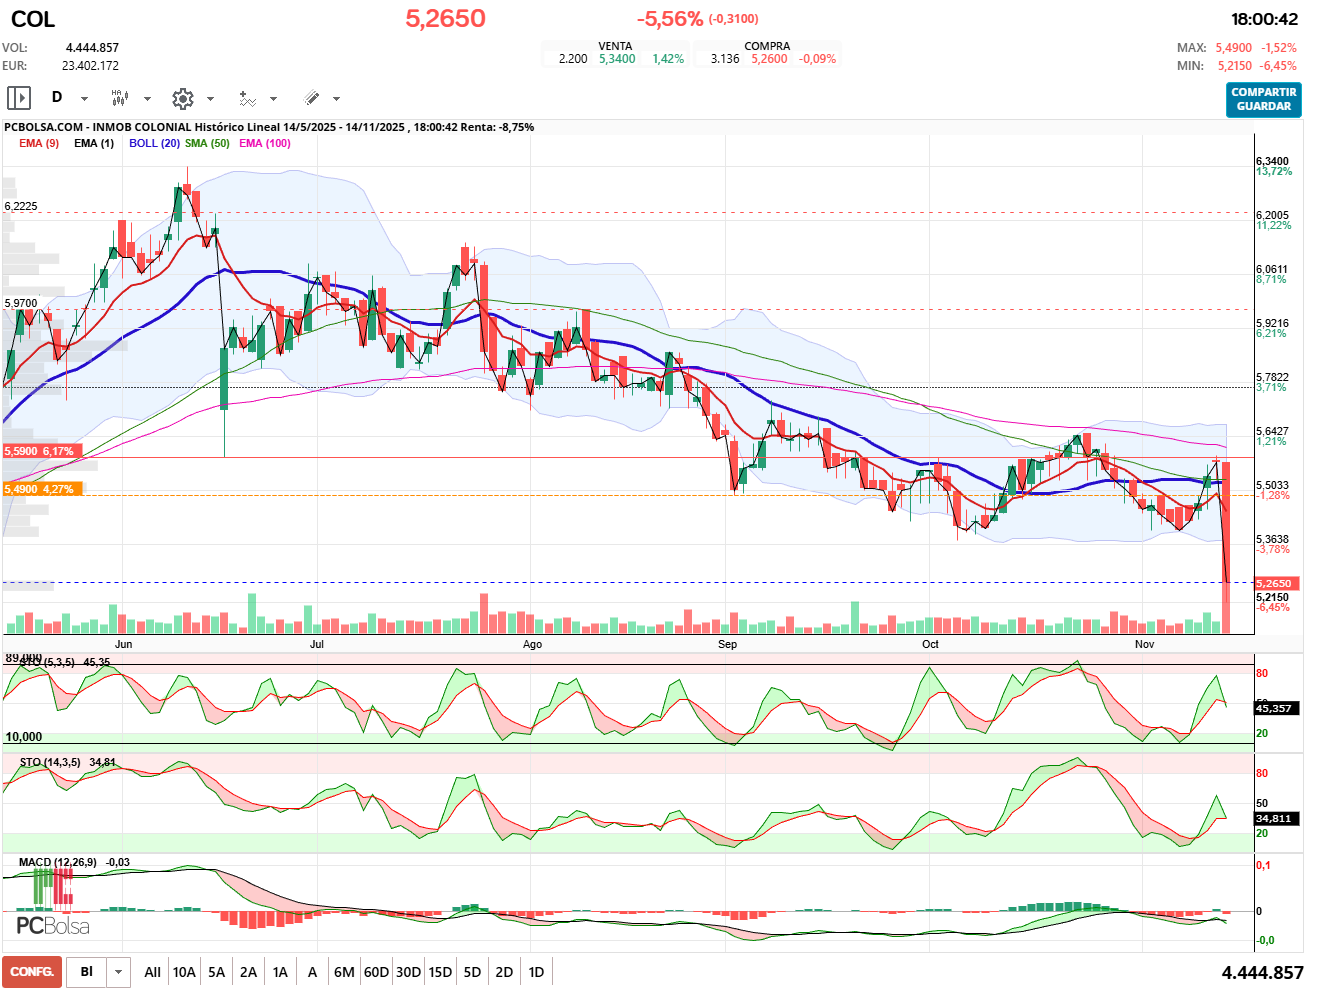Expand the drawing tools dropdown arrow

(x=336, y=99)
